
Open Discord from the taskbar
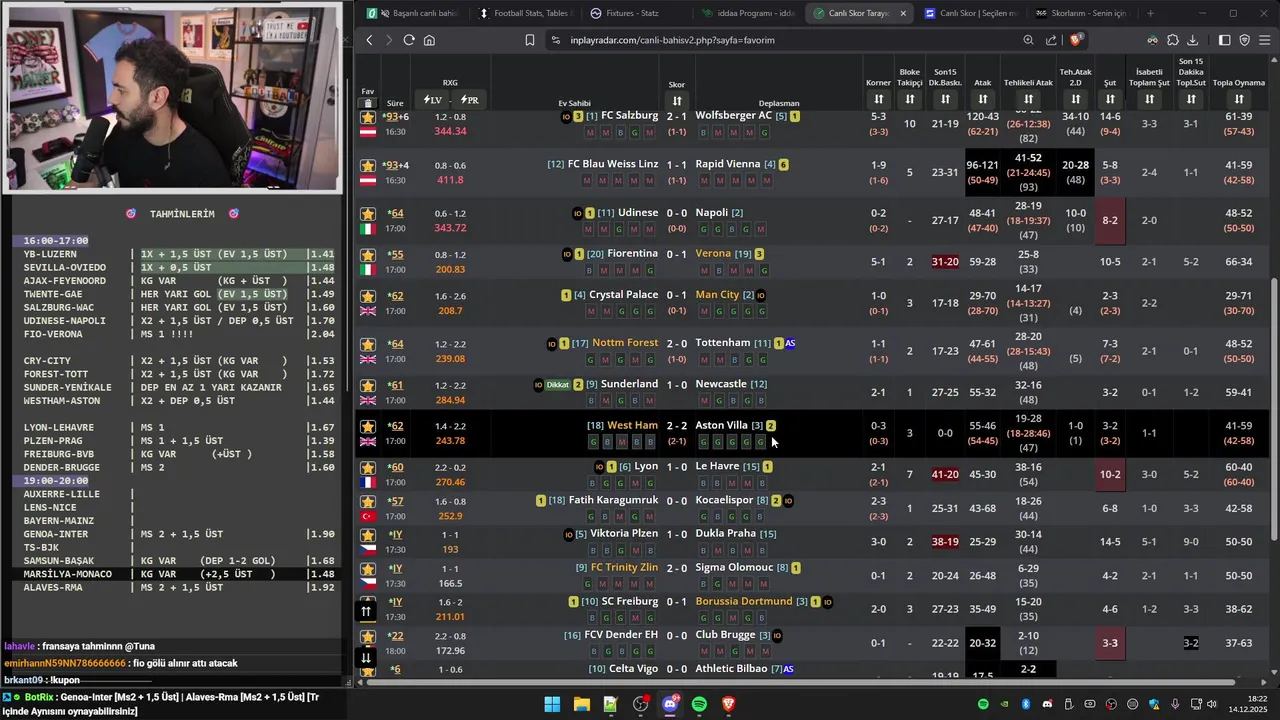point(670,704)
